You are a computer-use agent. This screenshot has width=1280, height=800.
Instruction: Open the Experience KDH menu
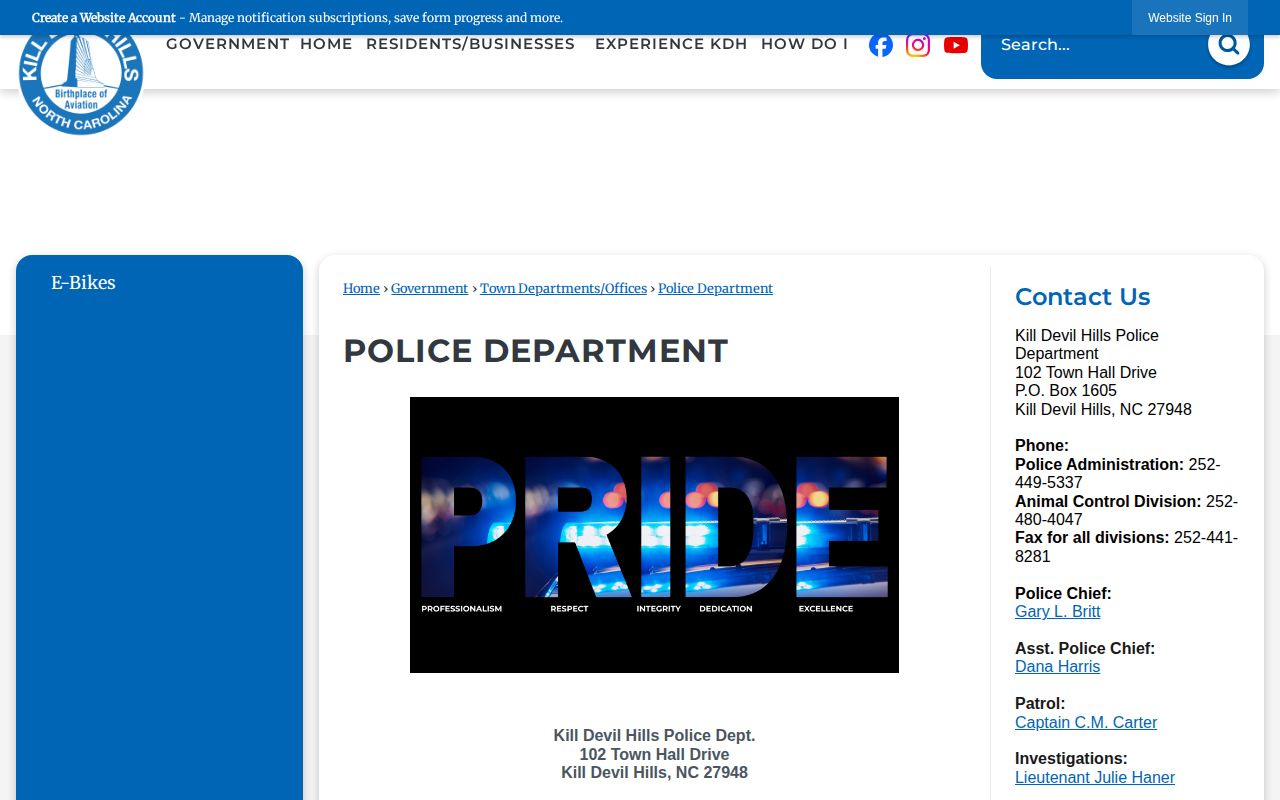(671, 44)
